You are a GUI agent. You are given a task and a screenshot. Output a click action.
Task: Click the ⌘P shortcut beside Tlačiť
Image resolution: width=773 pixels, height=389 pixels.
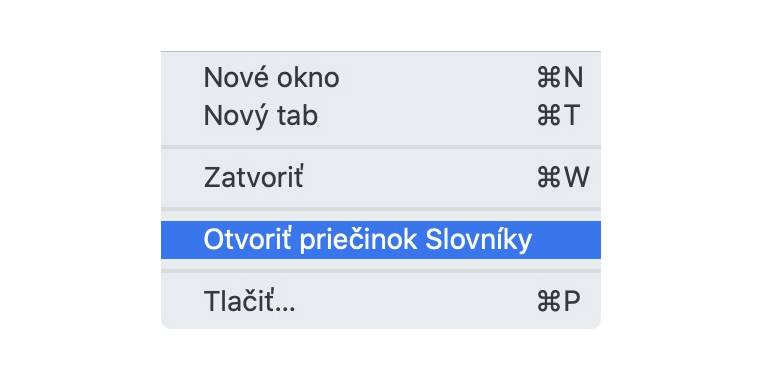pos(559,301)
